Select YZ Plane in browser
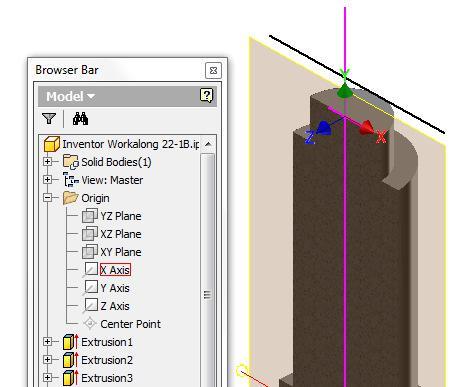Screen dimensions: 464x387 point(121,216)
